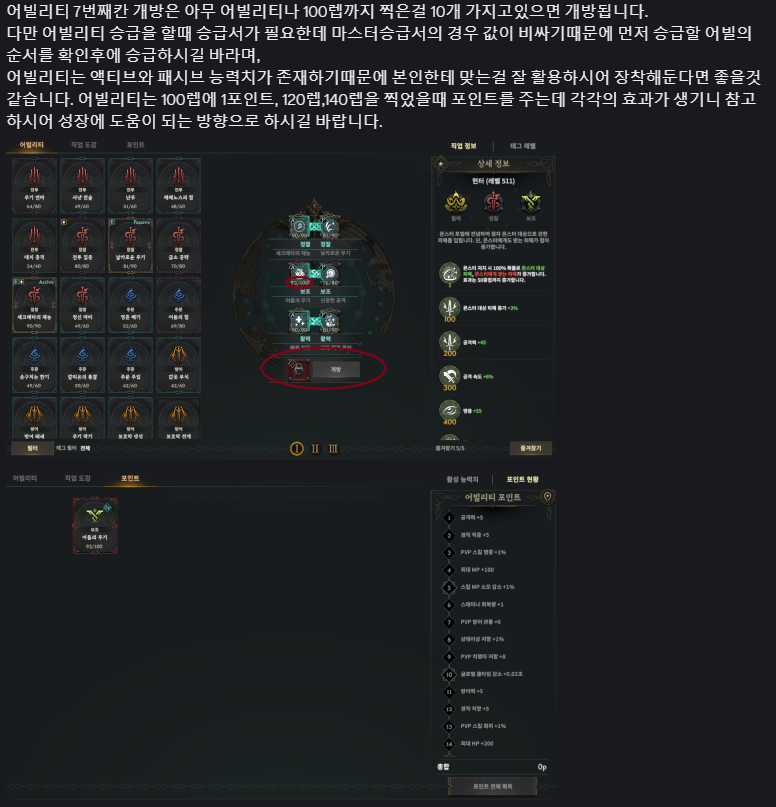Viewport: 776px width, 807px height.
Task: Pick the blue 영혼 베기 52/60 ability card
Action: (130, 305)
